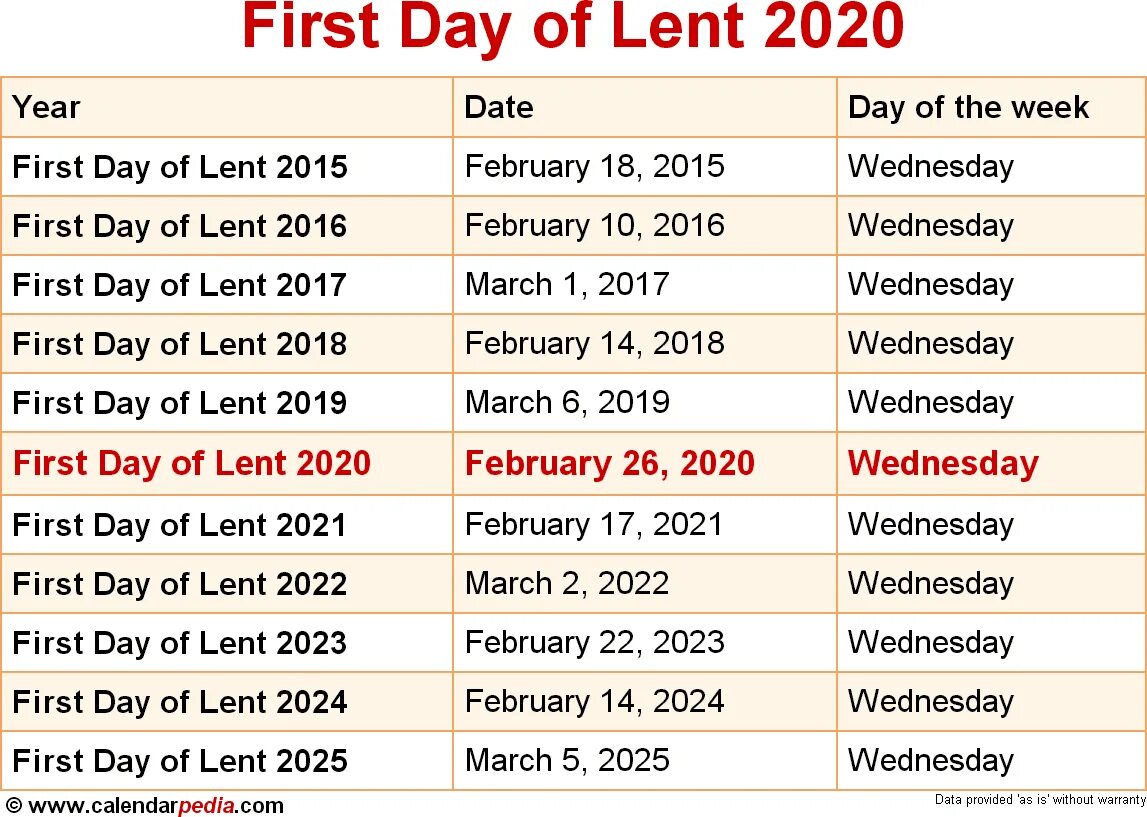The height and width of the screenshot is (817, 1147).
Task: Select the "February 10, 2016" date cell
Action: (x=594, y=225)
